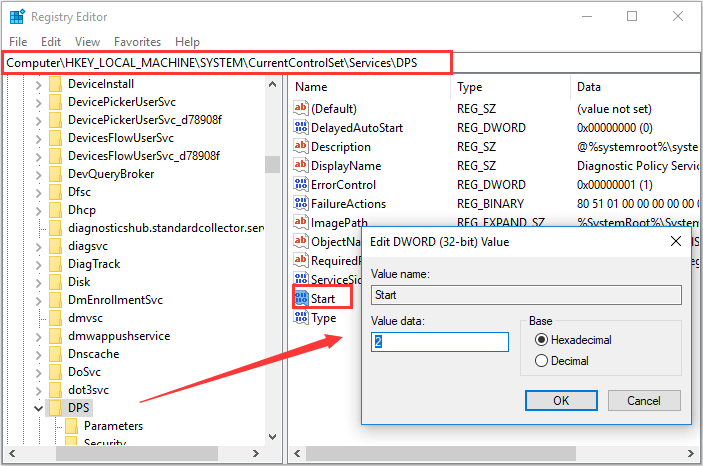Viewport: 703px width, 466px height.
Task: Click the Type DWORD value icon
Action: [301, 318]
